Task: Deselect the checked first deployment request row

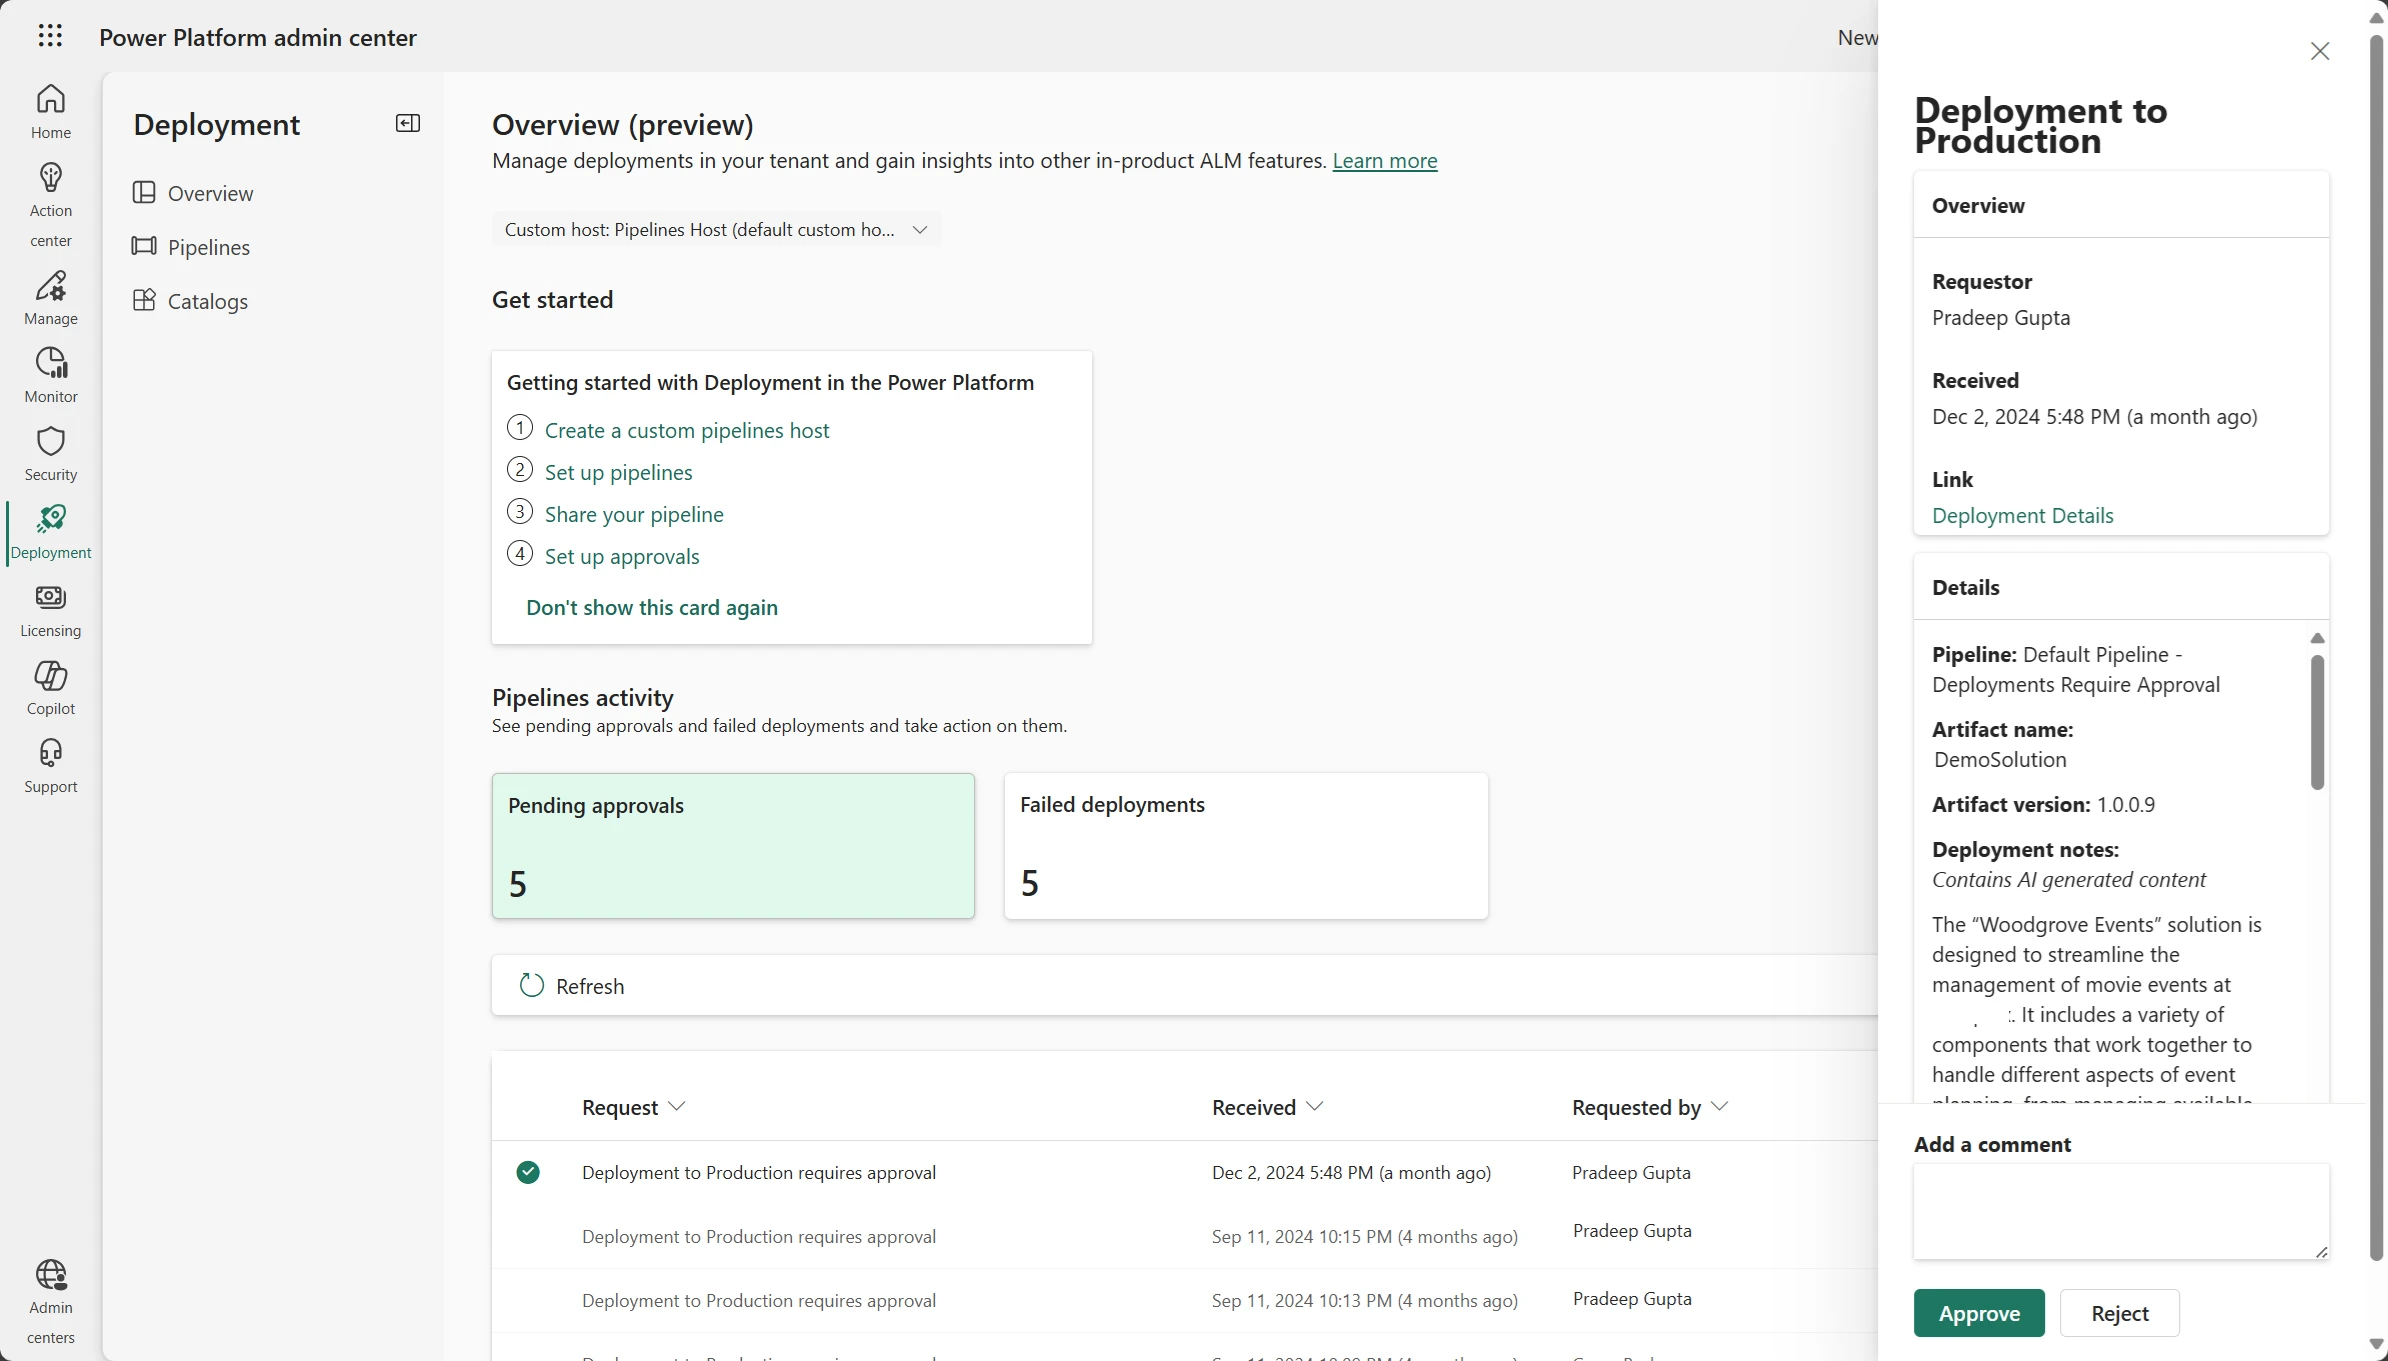Action: [528, 1172]
